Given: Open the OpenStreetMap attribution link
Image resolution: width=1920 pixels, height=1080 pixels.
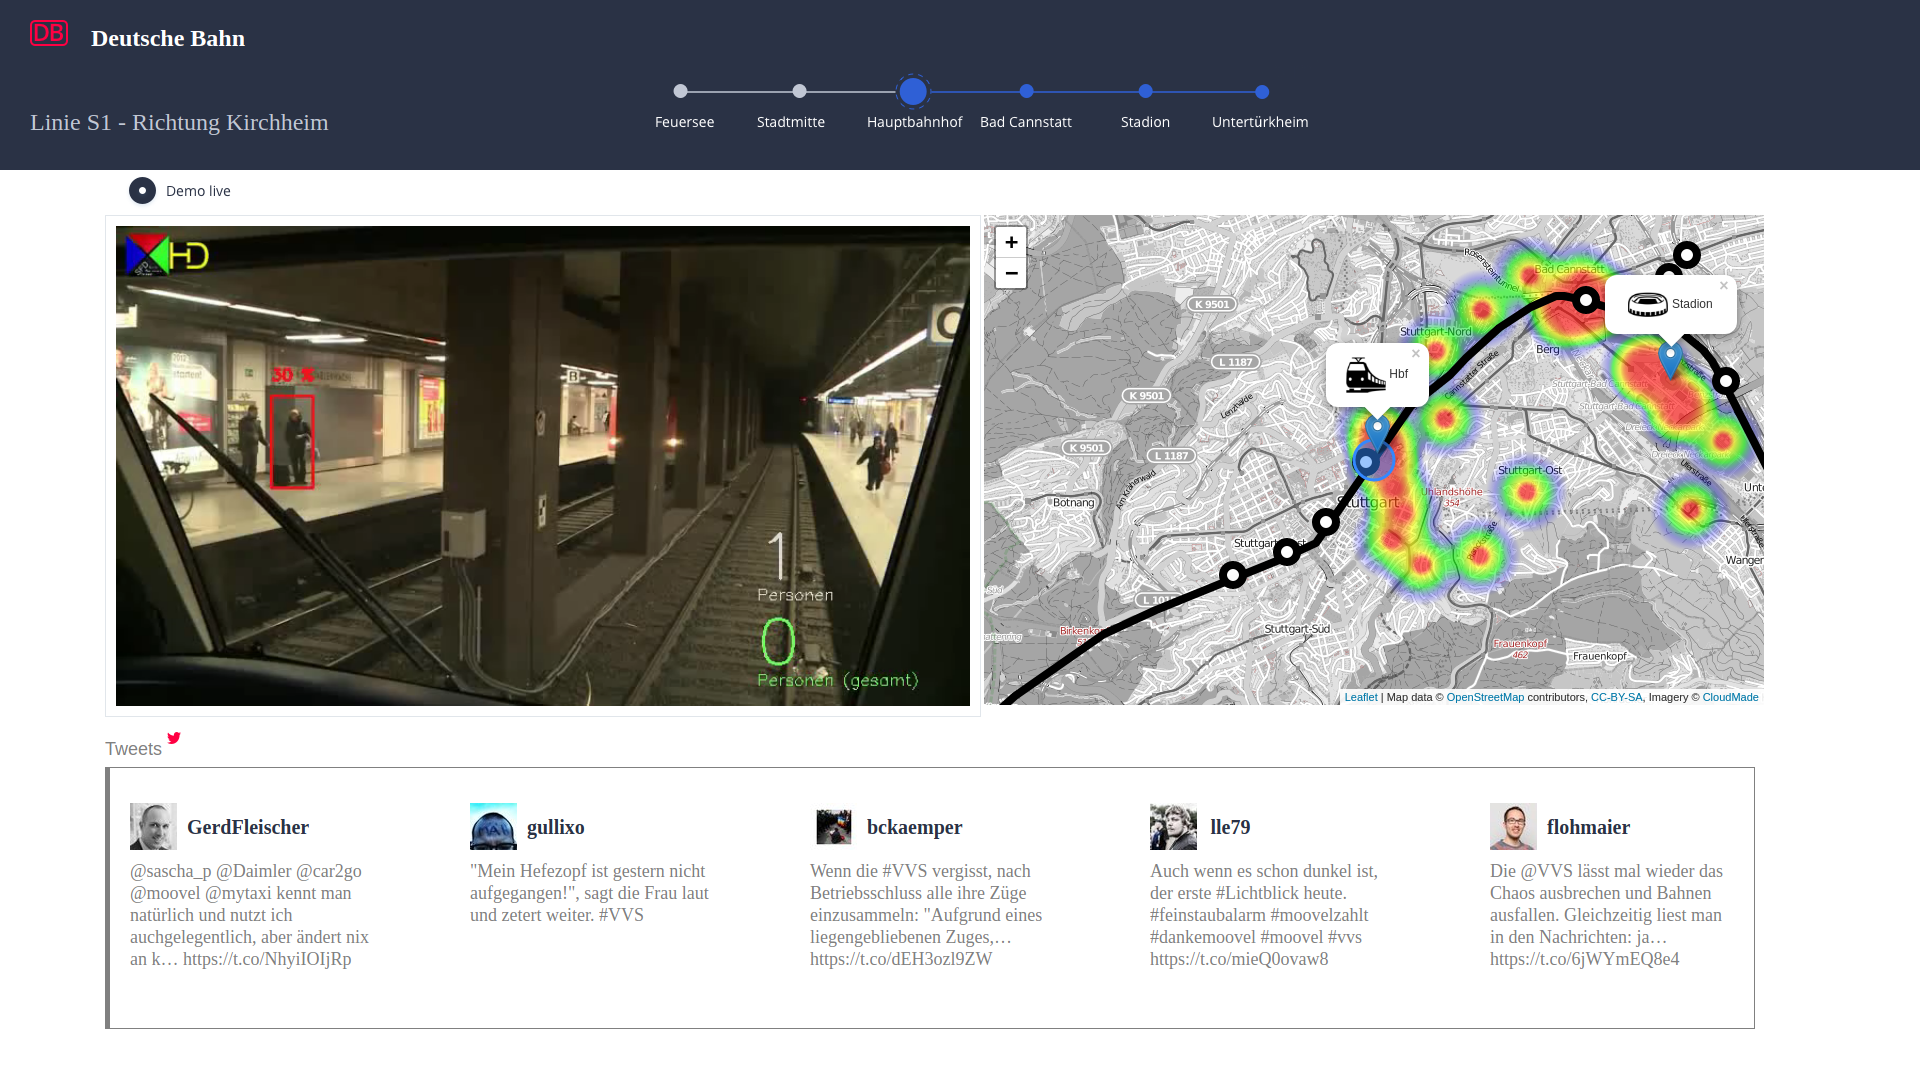Looking at the screenshot, I should (x=1485, y=697).
